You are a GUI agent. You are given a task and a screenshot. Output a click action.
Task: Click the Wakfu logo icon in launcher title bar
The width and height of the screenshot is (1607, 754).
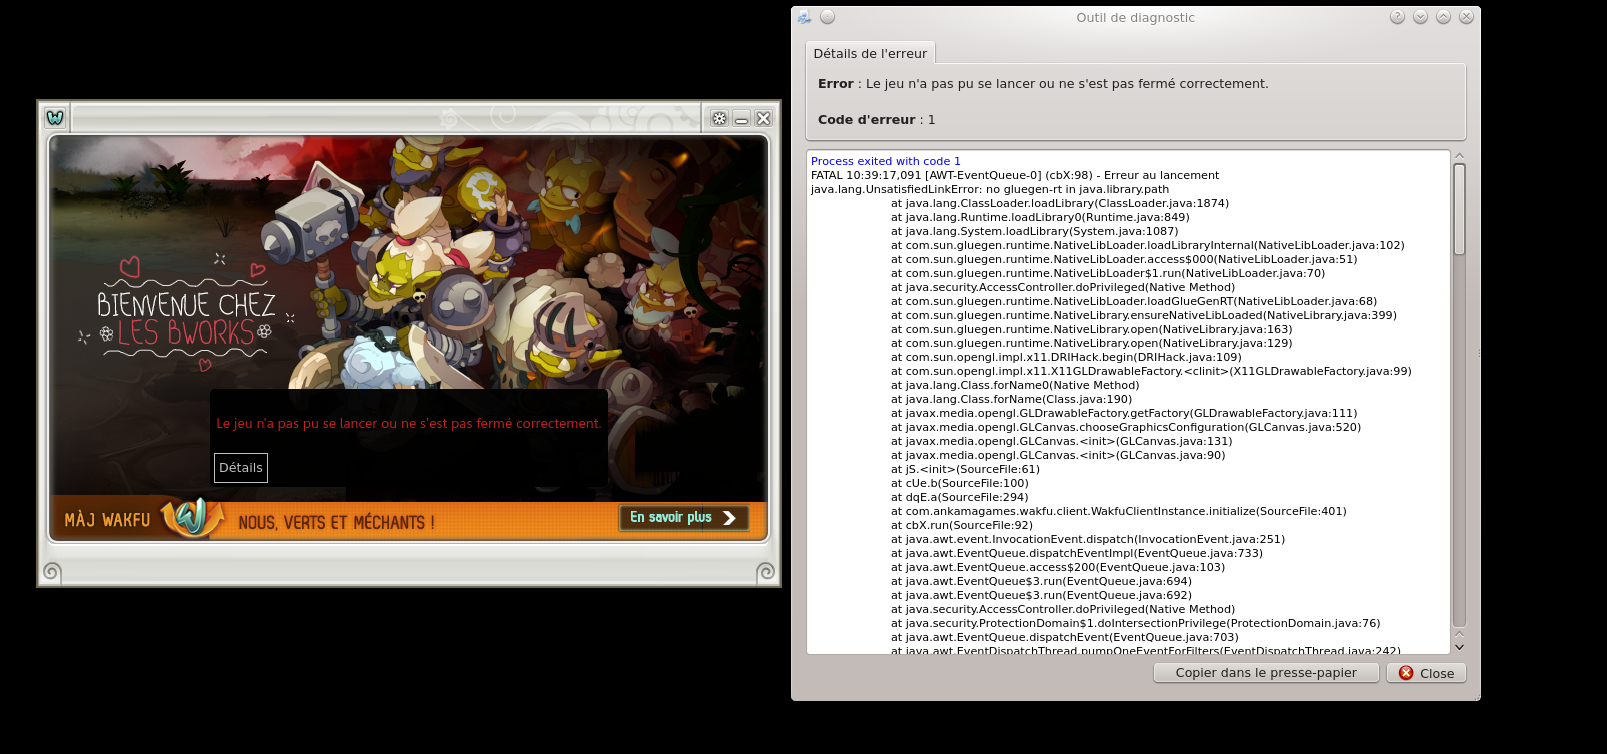pyautogui.click(x=55, y=118)
